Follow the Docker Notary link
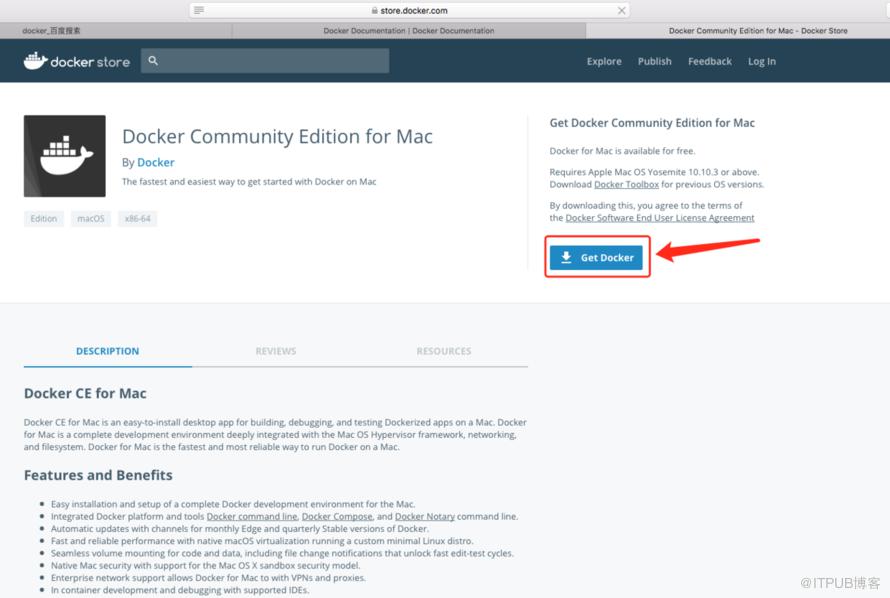This screenshot has width=890, height=598. 425,516
